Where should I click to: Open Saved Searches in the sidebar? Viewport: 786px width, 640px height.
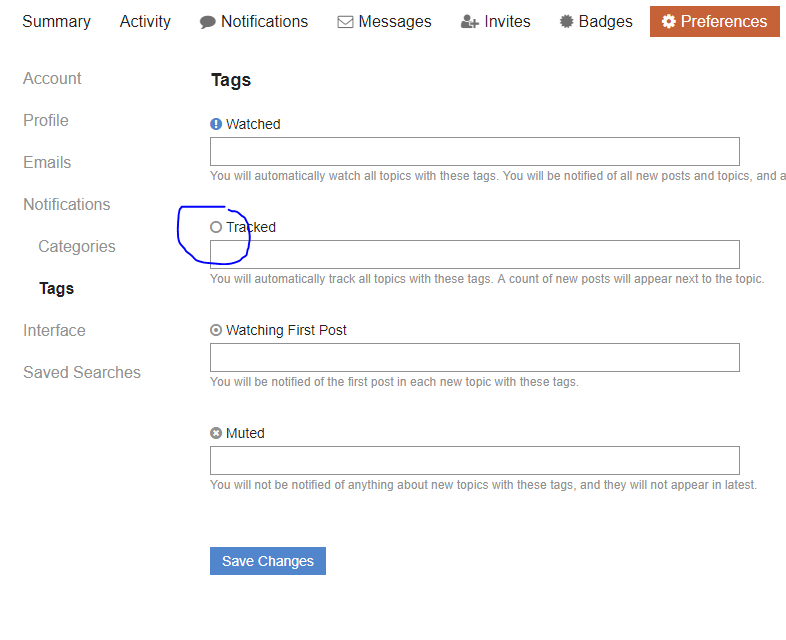(x=82, y=372)
